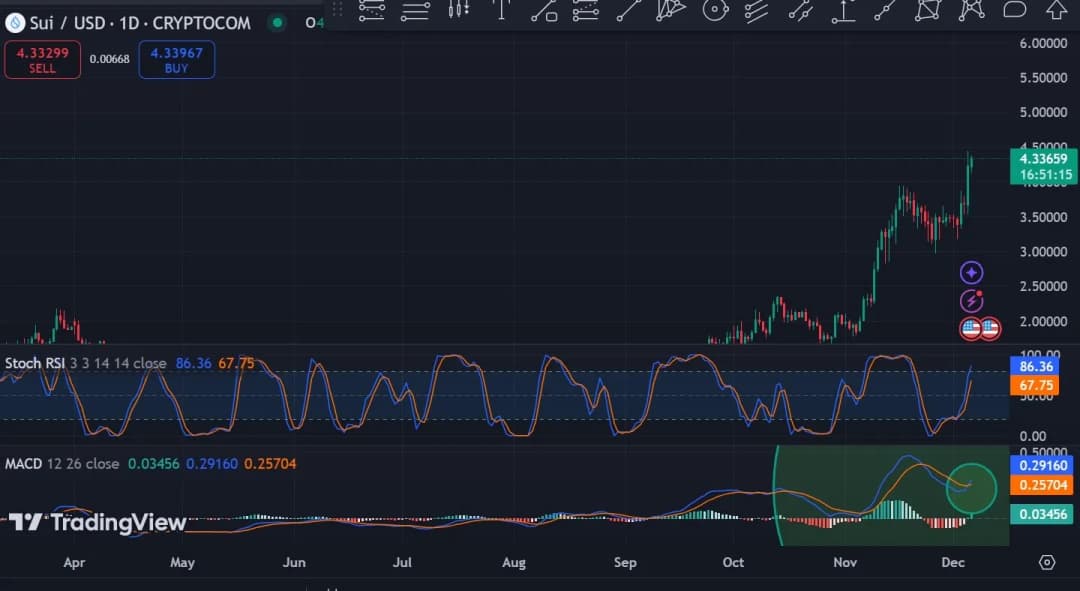Open the MACD indicator legend
1080x591 pixels.
62,464
